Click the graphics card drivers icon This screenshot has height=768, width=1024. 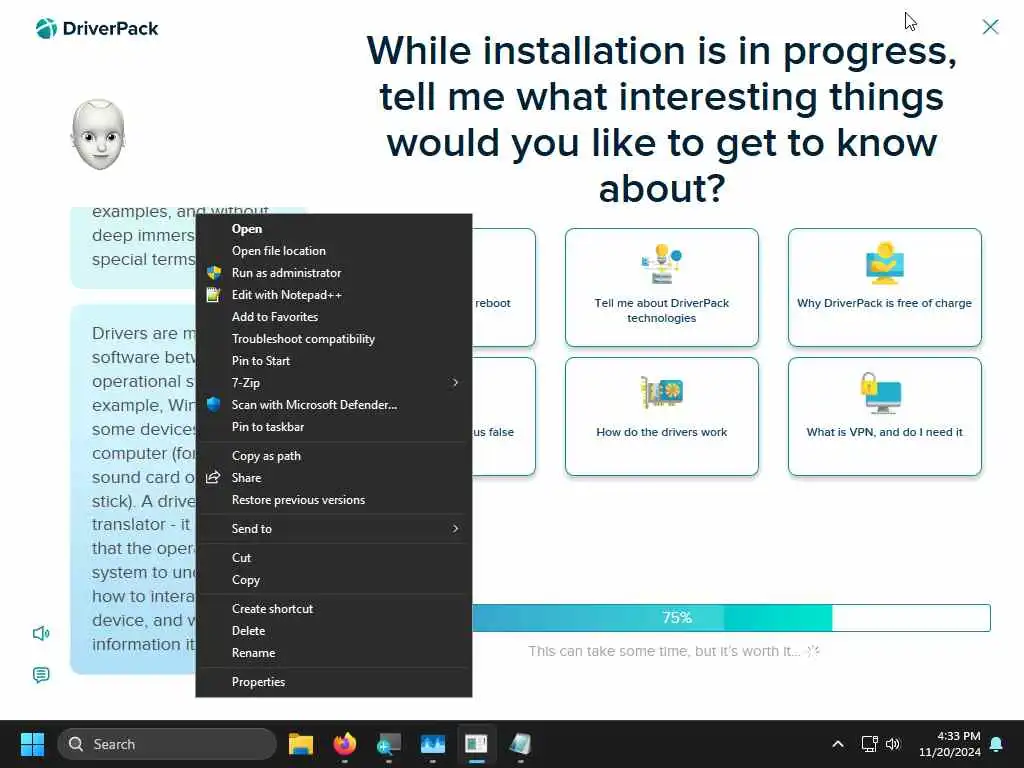662,392
